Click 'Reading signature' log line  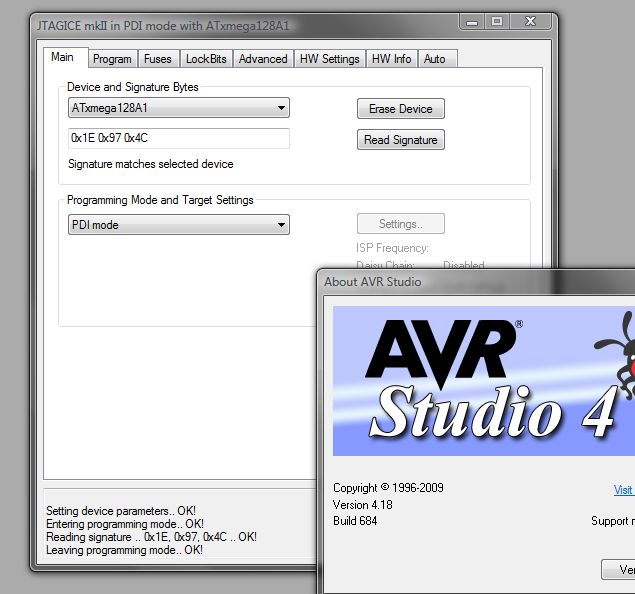coord(151,537)
